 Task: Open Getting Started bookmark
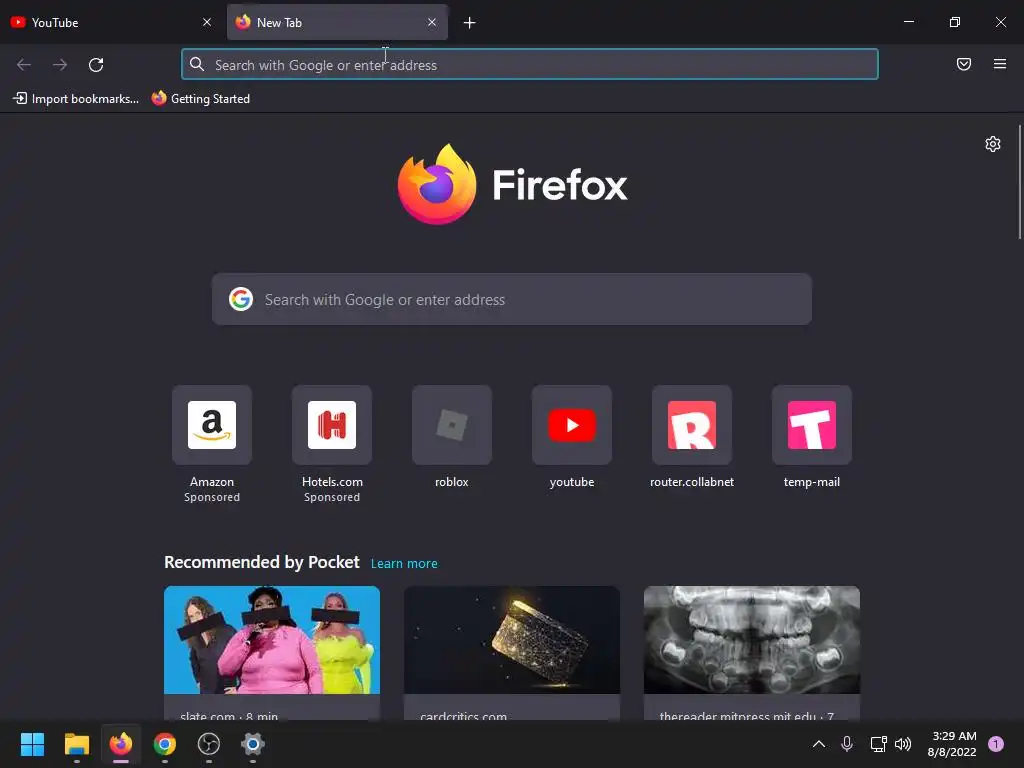pyautogui.click(x=200, y=99)
